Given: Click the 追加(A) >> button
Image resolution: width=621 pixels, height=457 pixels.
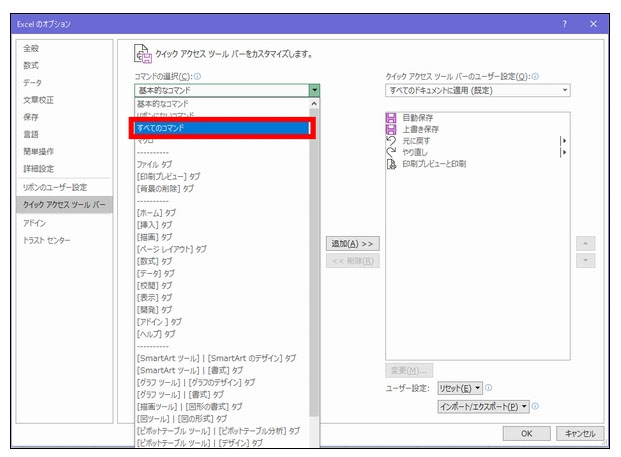Looking at the screenshot, I should (x=352, y=244).
